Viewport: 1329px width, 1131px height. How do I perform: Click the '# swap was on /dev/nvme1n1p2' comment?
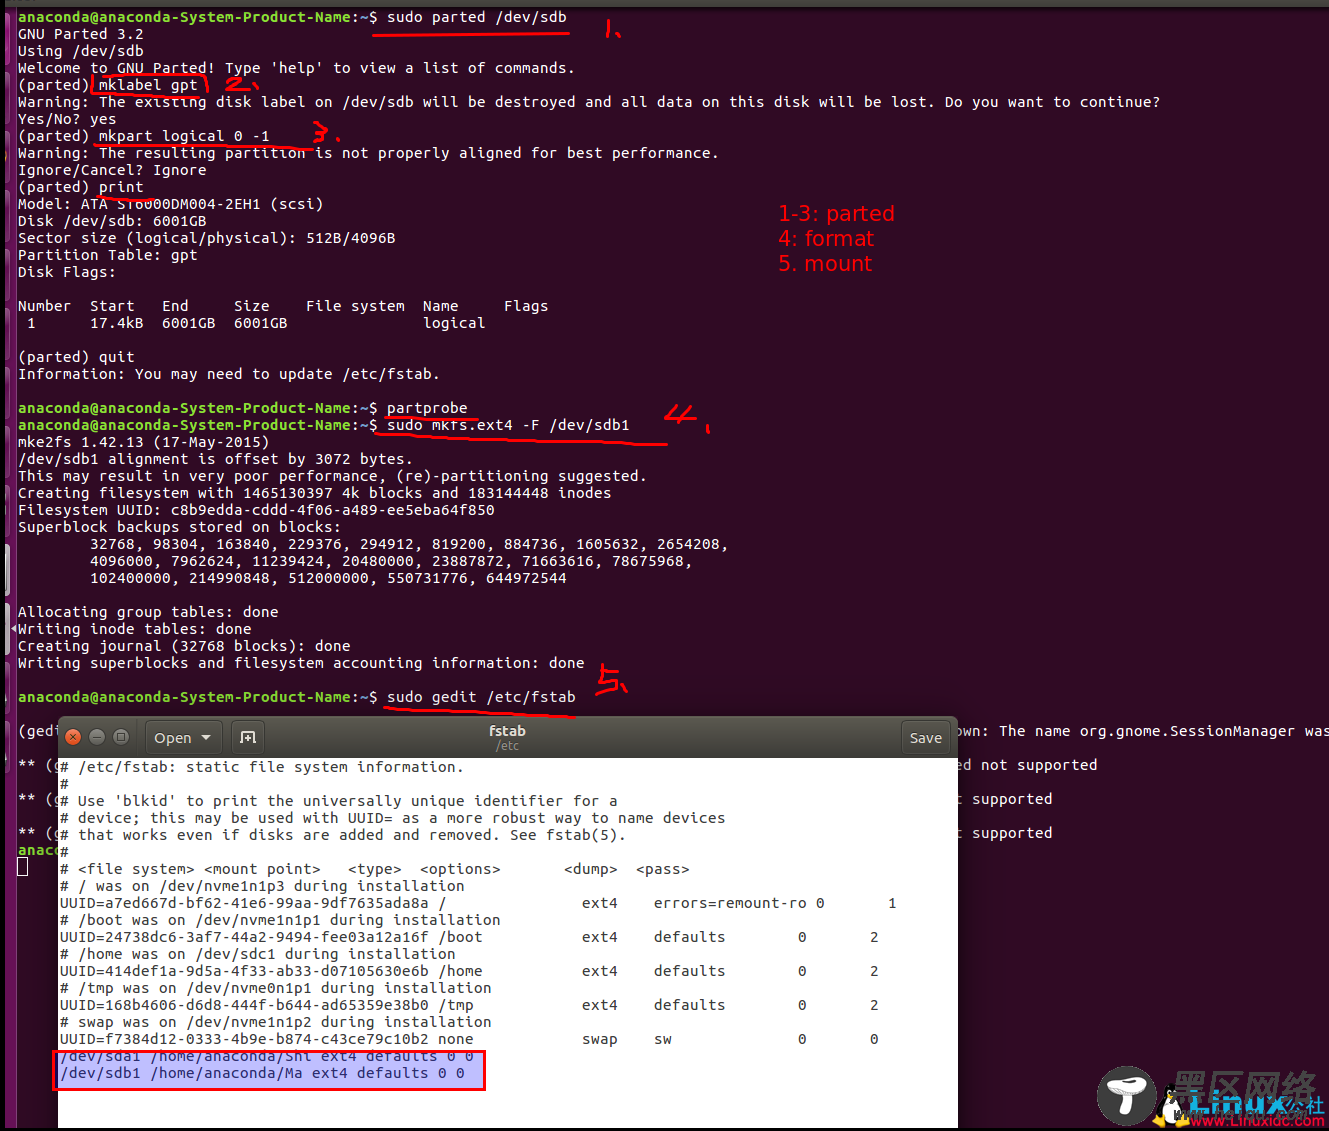coord(276,1022)
